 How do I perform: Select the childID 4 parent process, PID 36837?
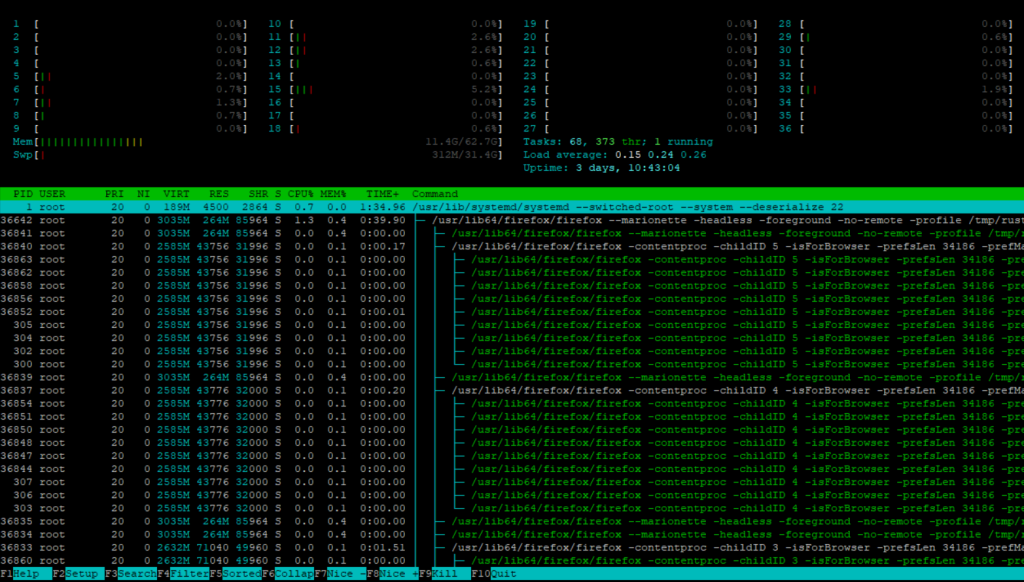pyautogui.click(x=300, y=390)
